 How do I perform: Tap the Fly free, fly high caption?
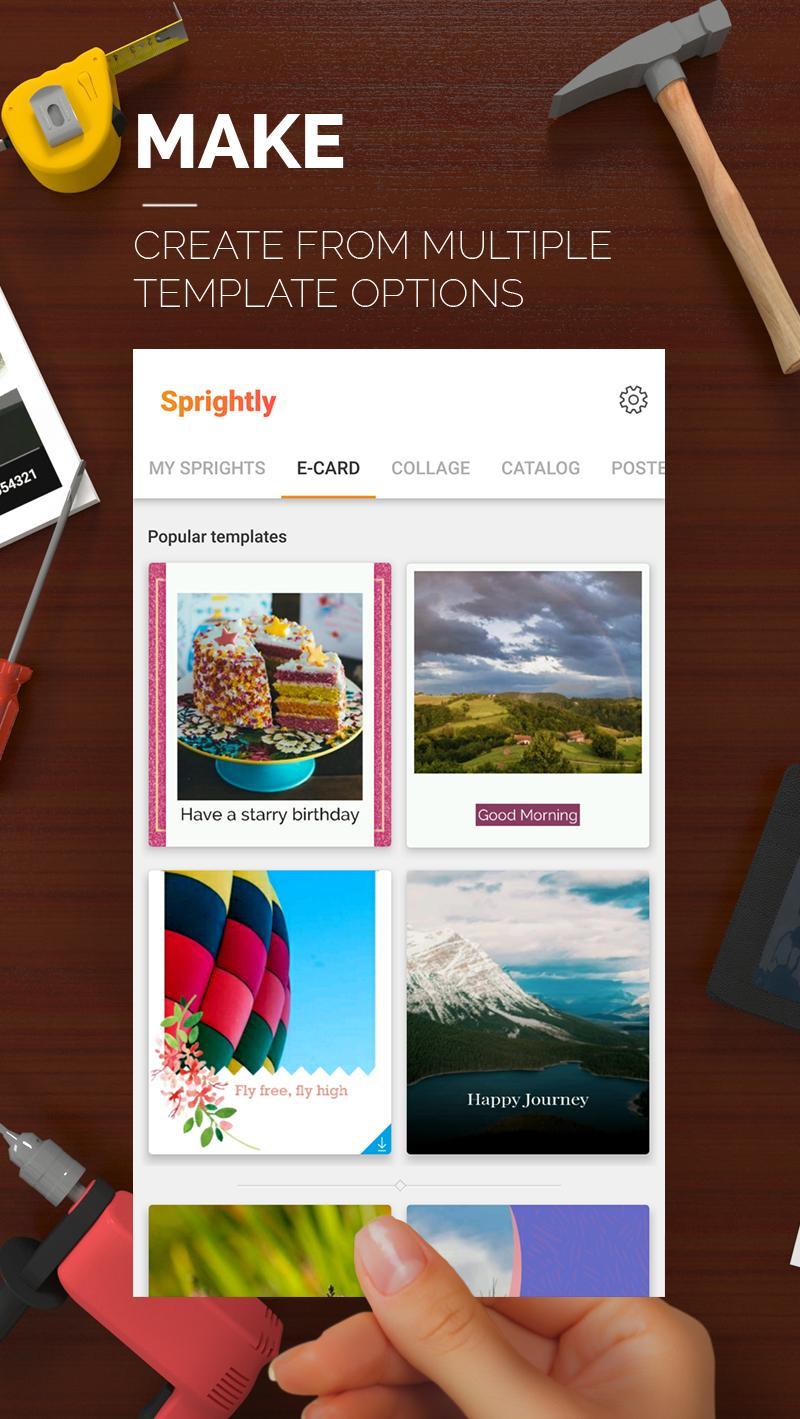tap(291, 1090)
